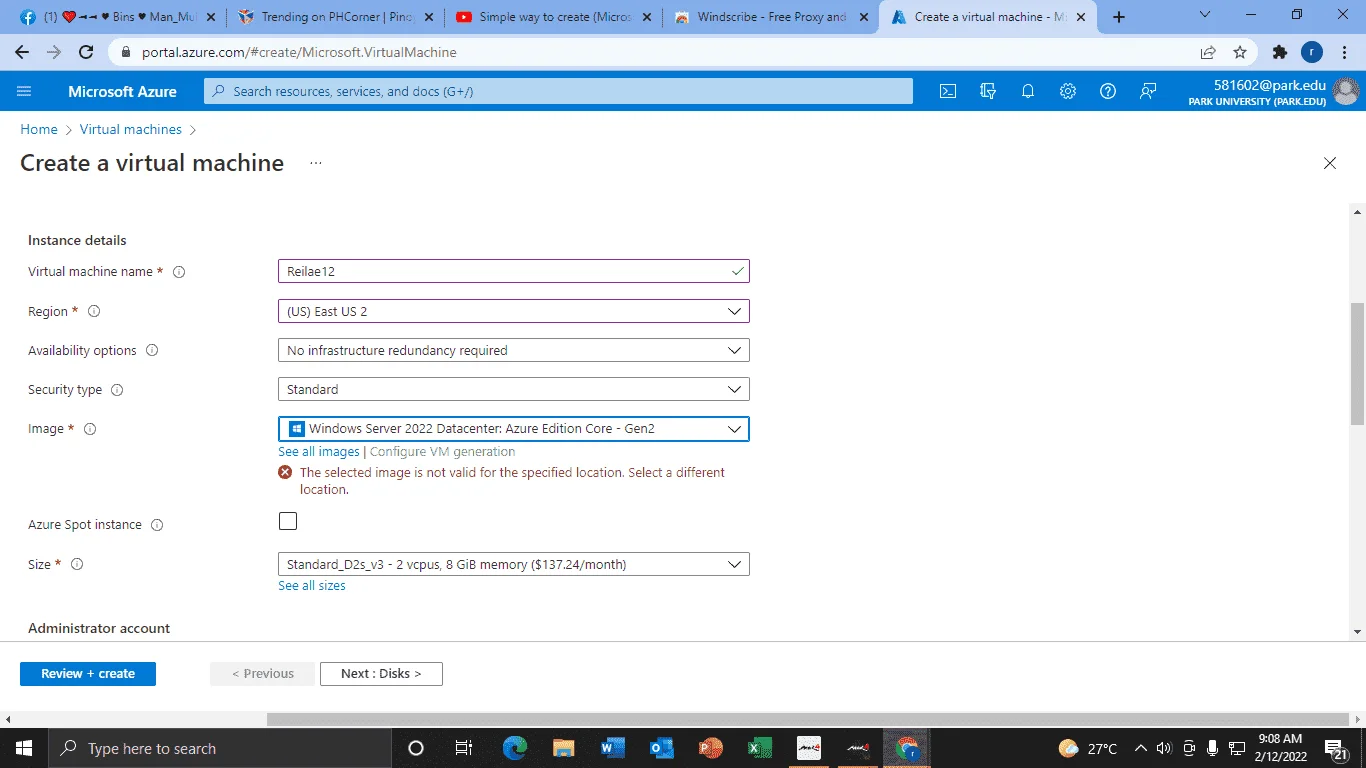Open PowerPoint from the taskbar
This screenshot has height=768, width=1366.
click(711, 748)
